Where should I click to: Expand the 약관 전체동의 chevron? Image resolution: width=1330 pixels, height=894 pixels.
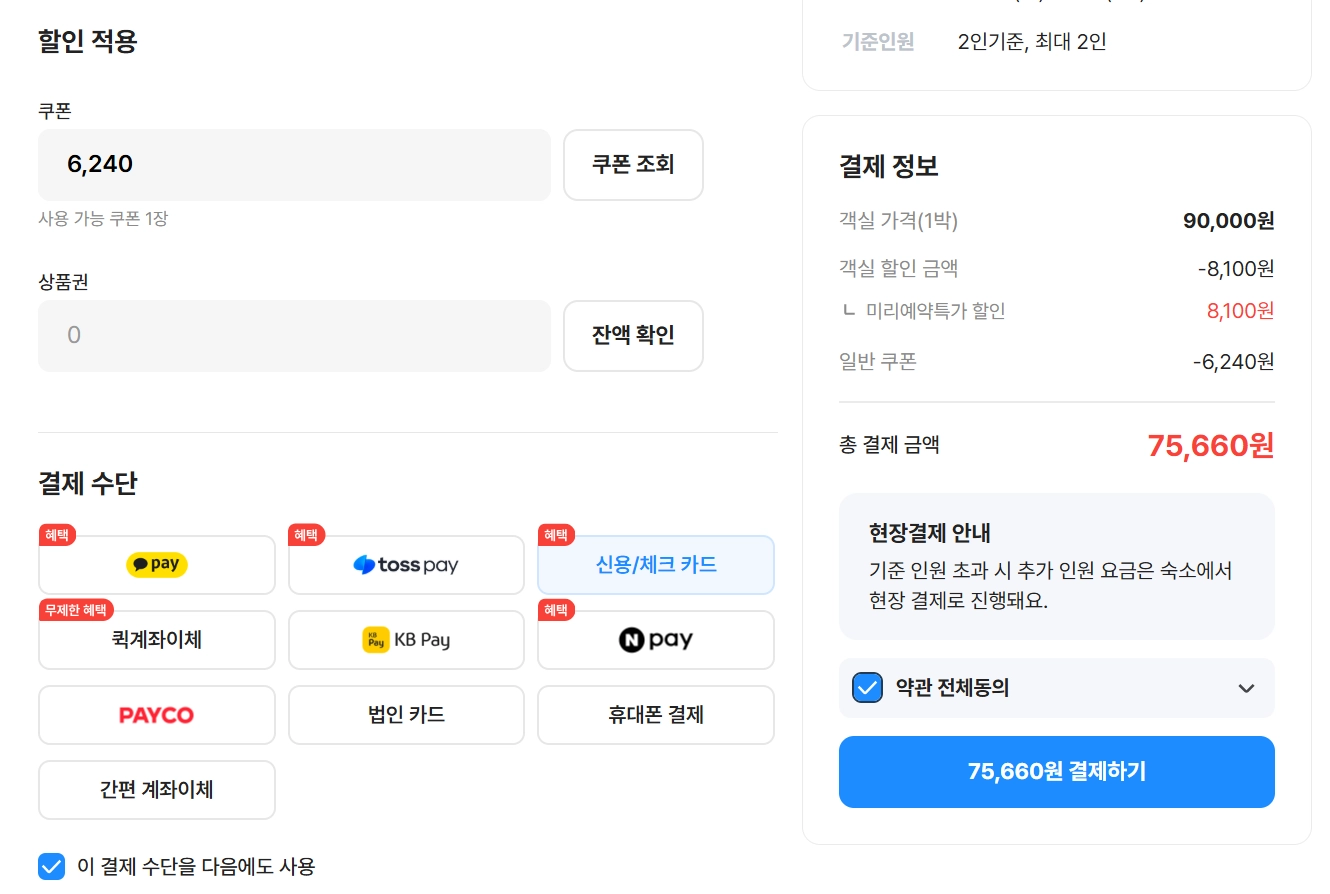1246,688
